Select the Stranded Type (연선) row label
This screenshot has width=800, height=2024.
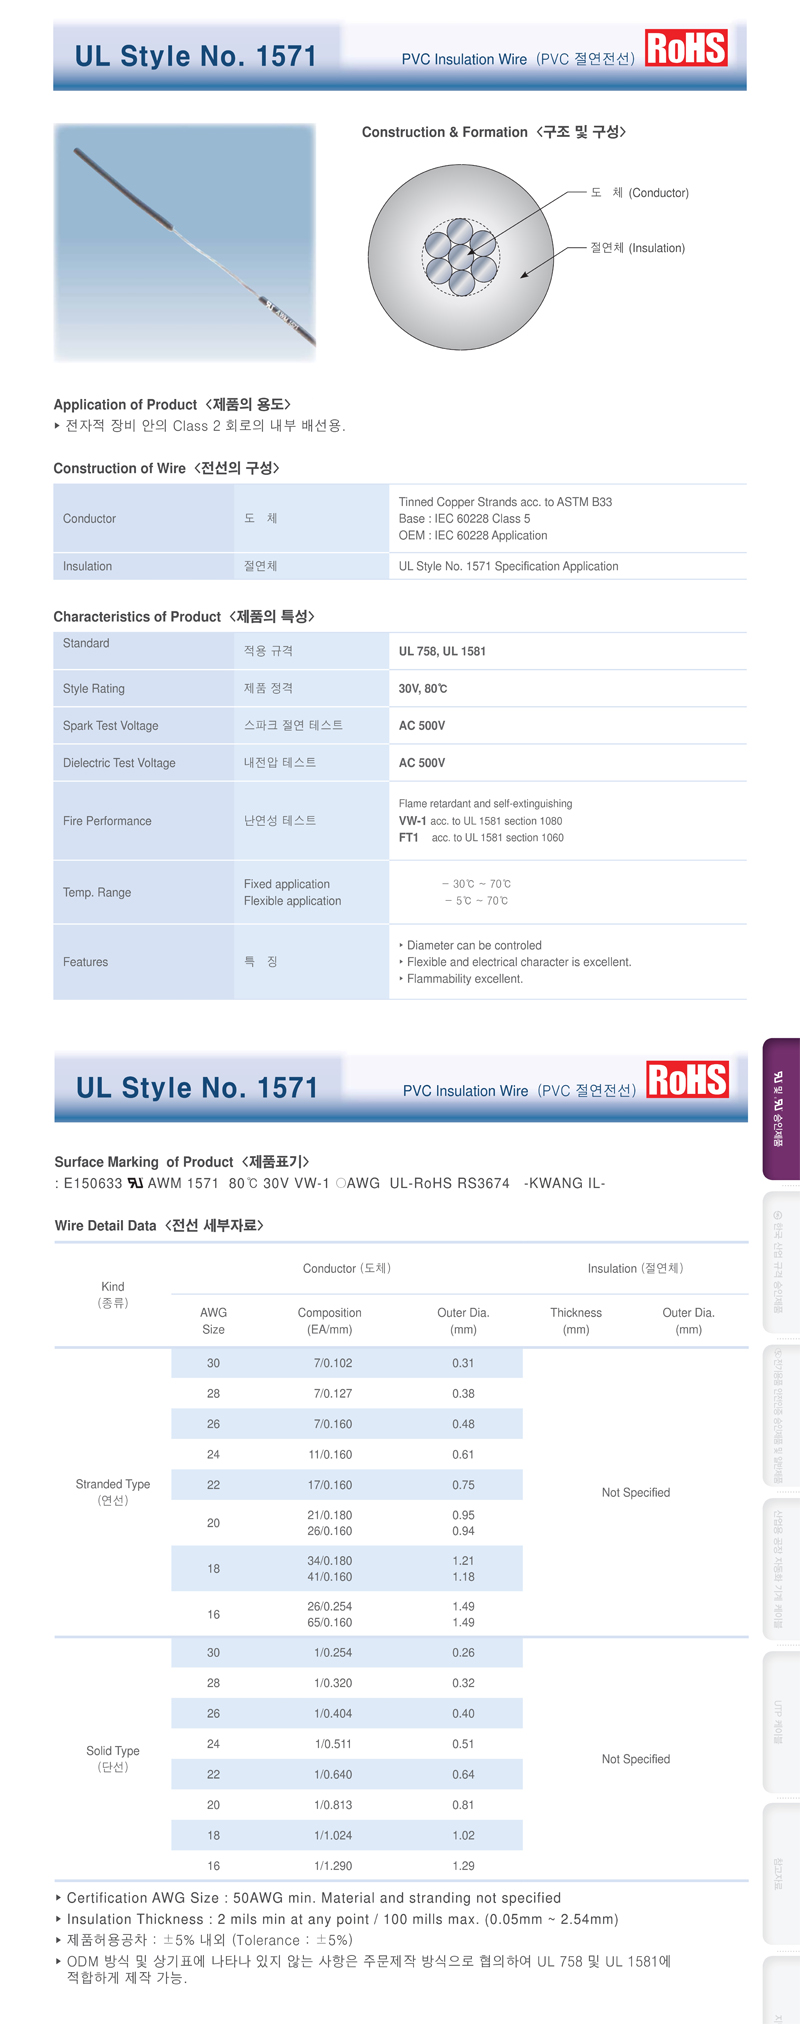113,1491
